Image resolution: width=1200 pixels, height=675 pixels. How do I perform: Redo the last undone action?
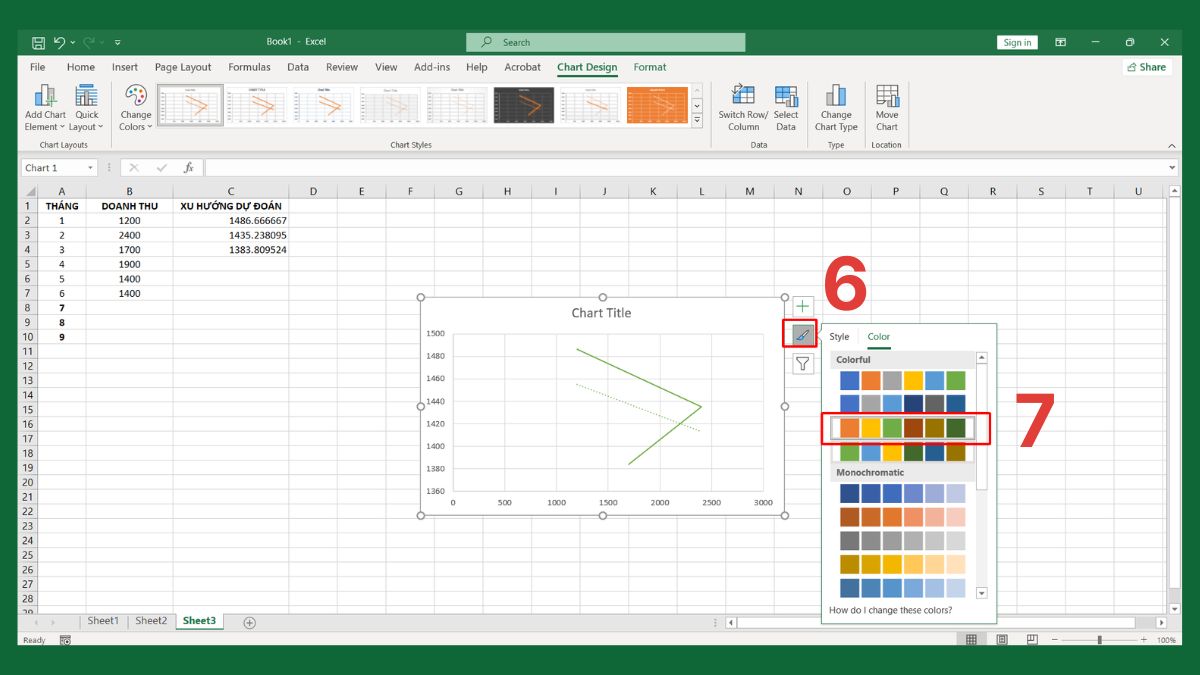tap(88, 42)
